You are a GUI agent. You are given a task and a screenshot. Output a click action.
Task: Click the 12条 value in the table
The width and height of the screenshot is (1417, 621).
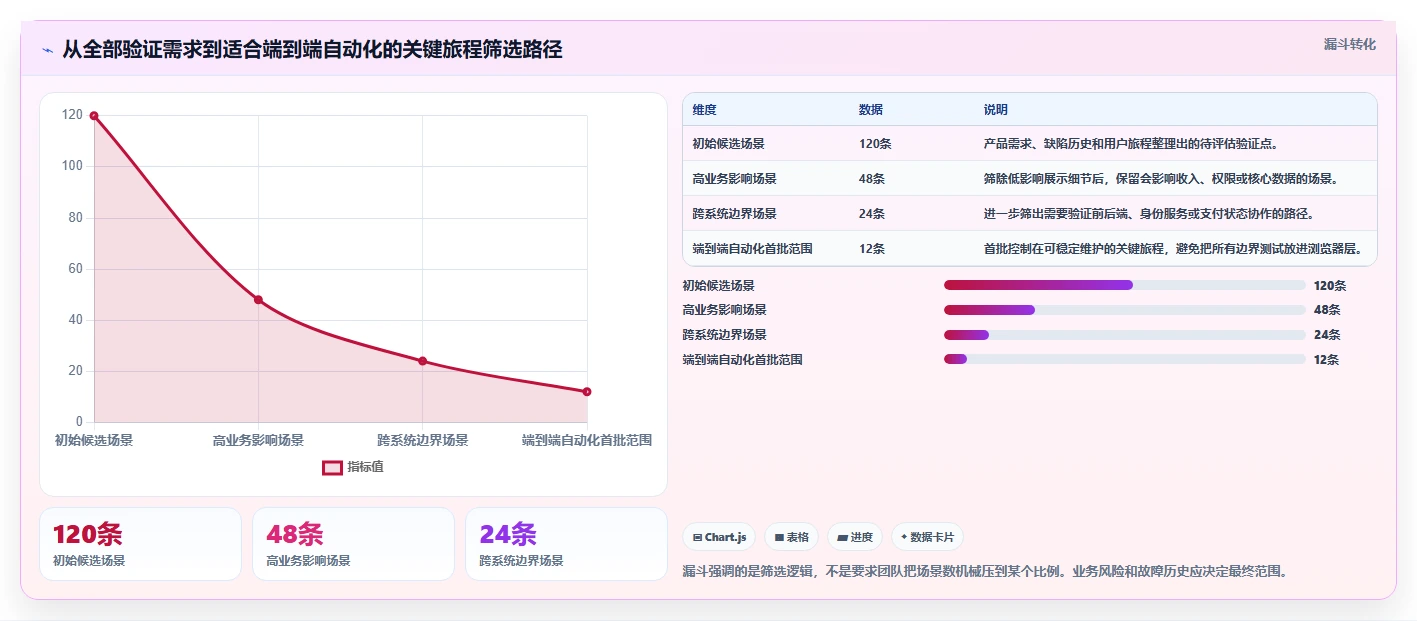pos(872,249)
